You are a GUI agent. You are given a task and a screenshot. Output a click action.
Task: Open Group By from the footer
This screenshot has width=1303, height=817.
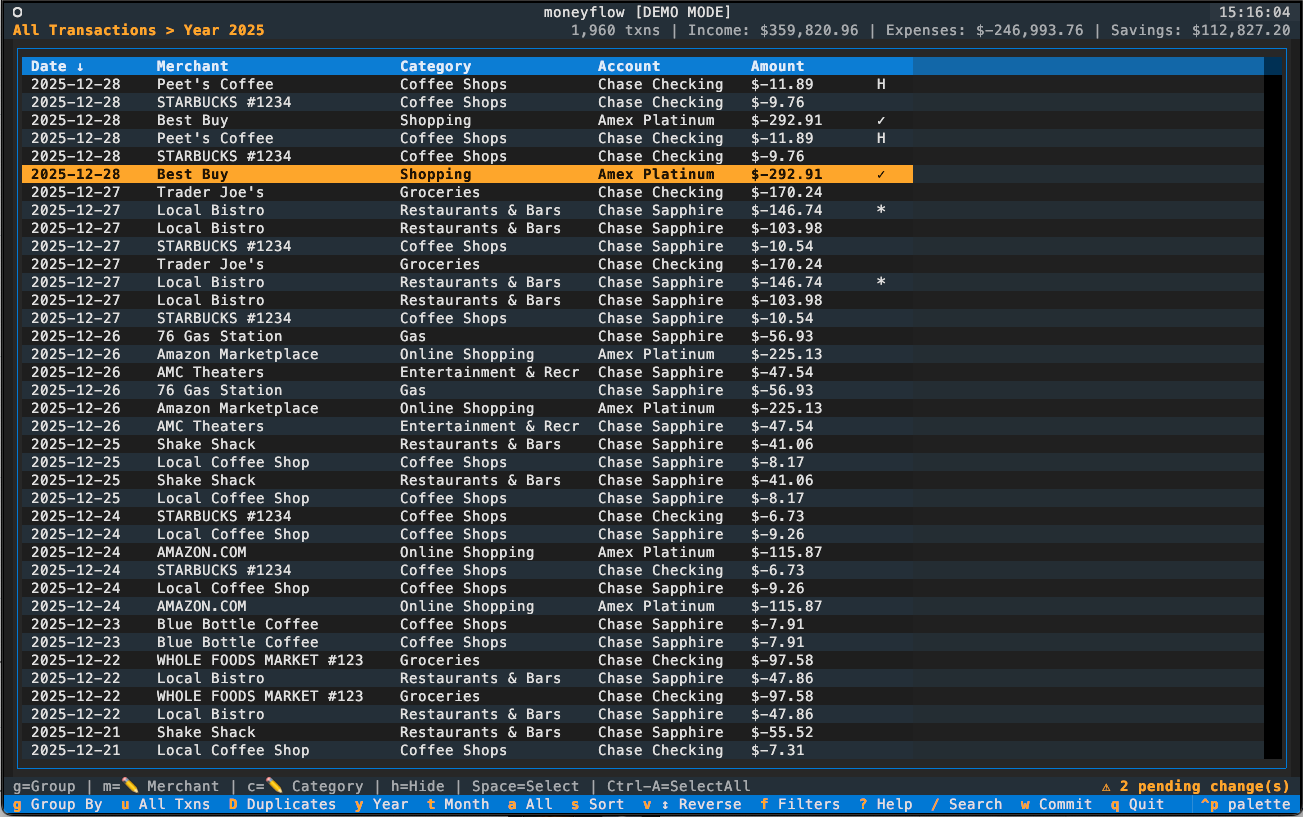pos(58,804)
